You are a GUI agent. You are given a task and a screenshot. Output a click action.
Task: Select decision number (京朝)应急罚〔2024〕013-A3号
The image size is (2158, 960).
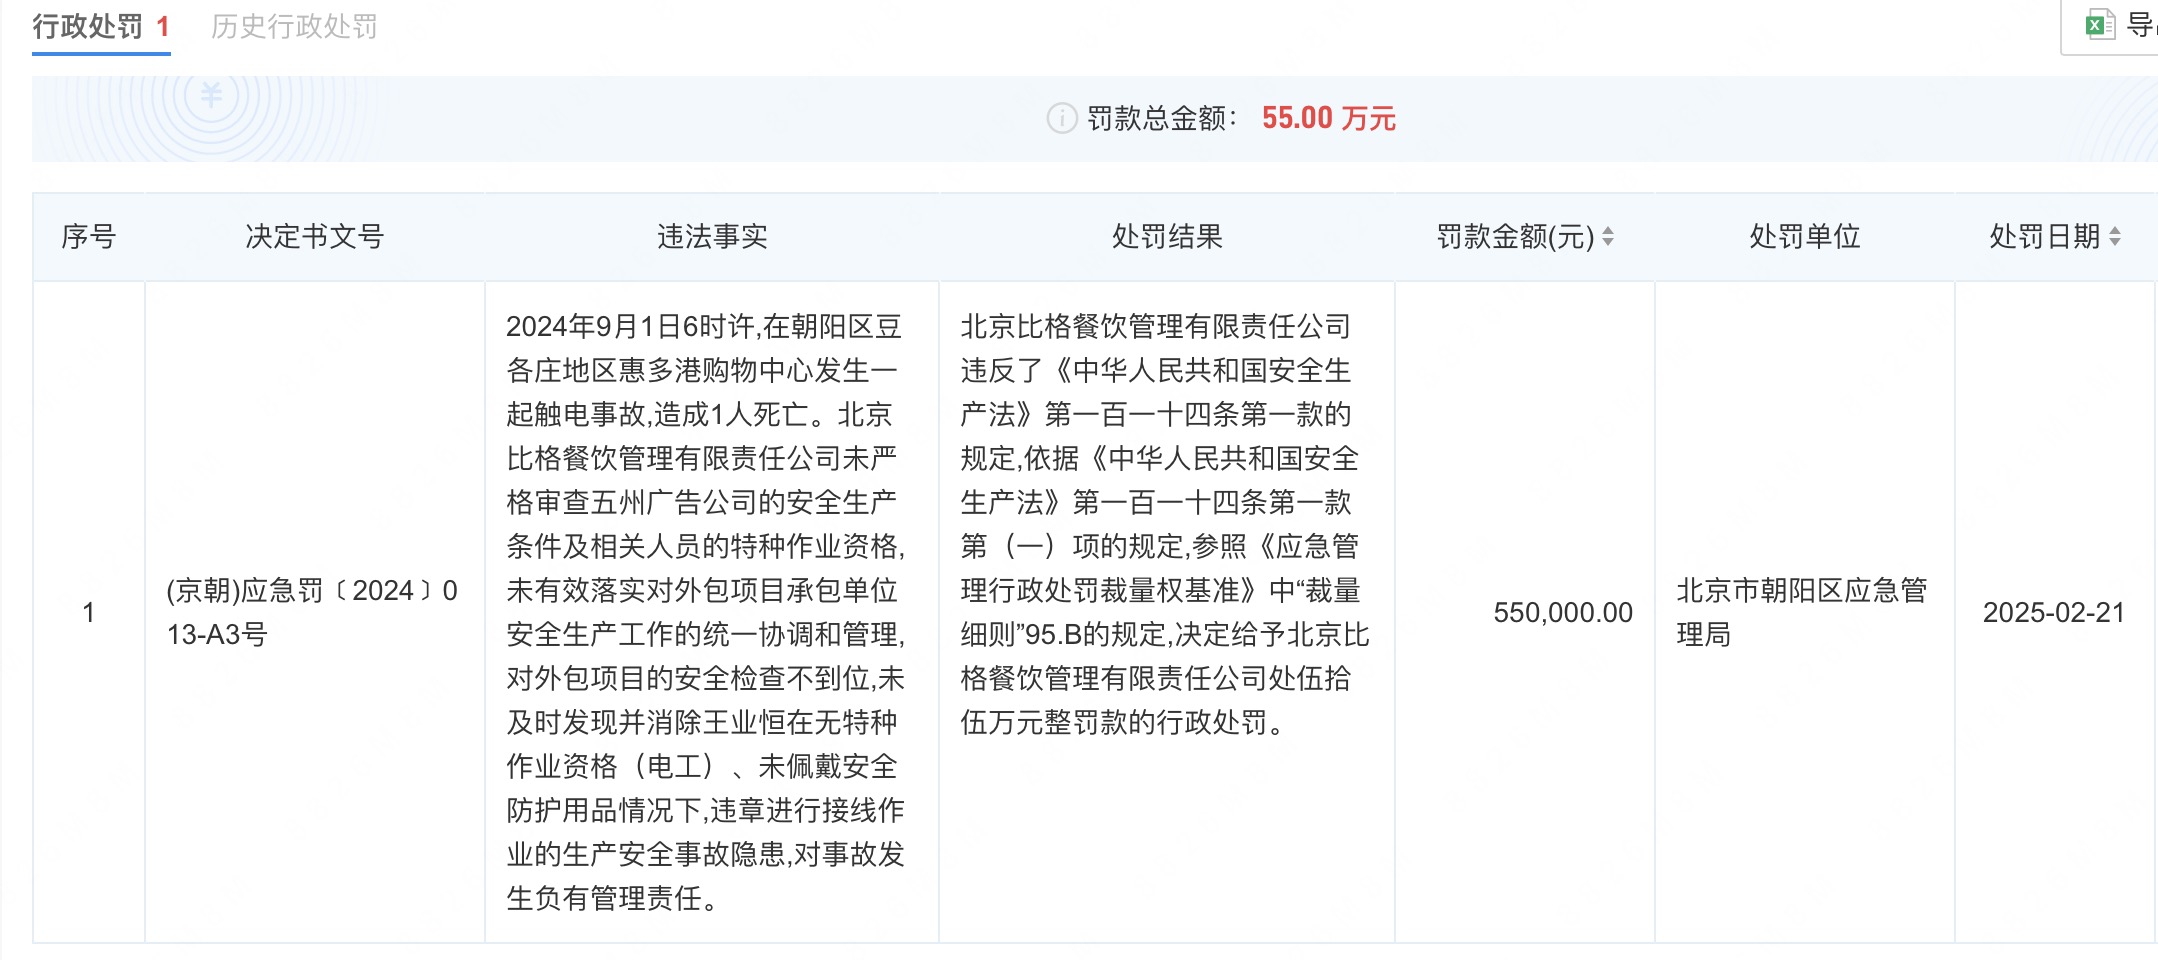point(312,612)
